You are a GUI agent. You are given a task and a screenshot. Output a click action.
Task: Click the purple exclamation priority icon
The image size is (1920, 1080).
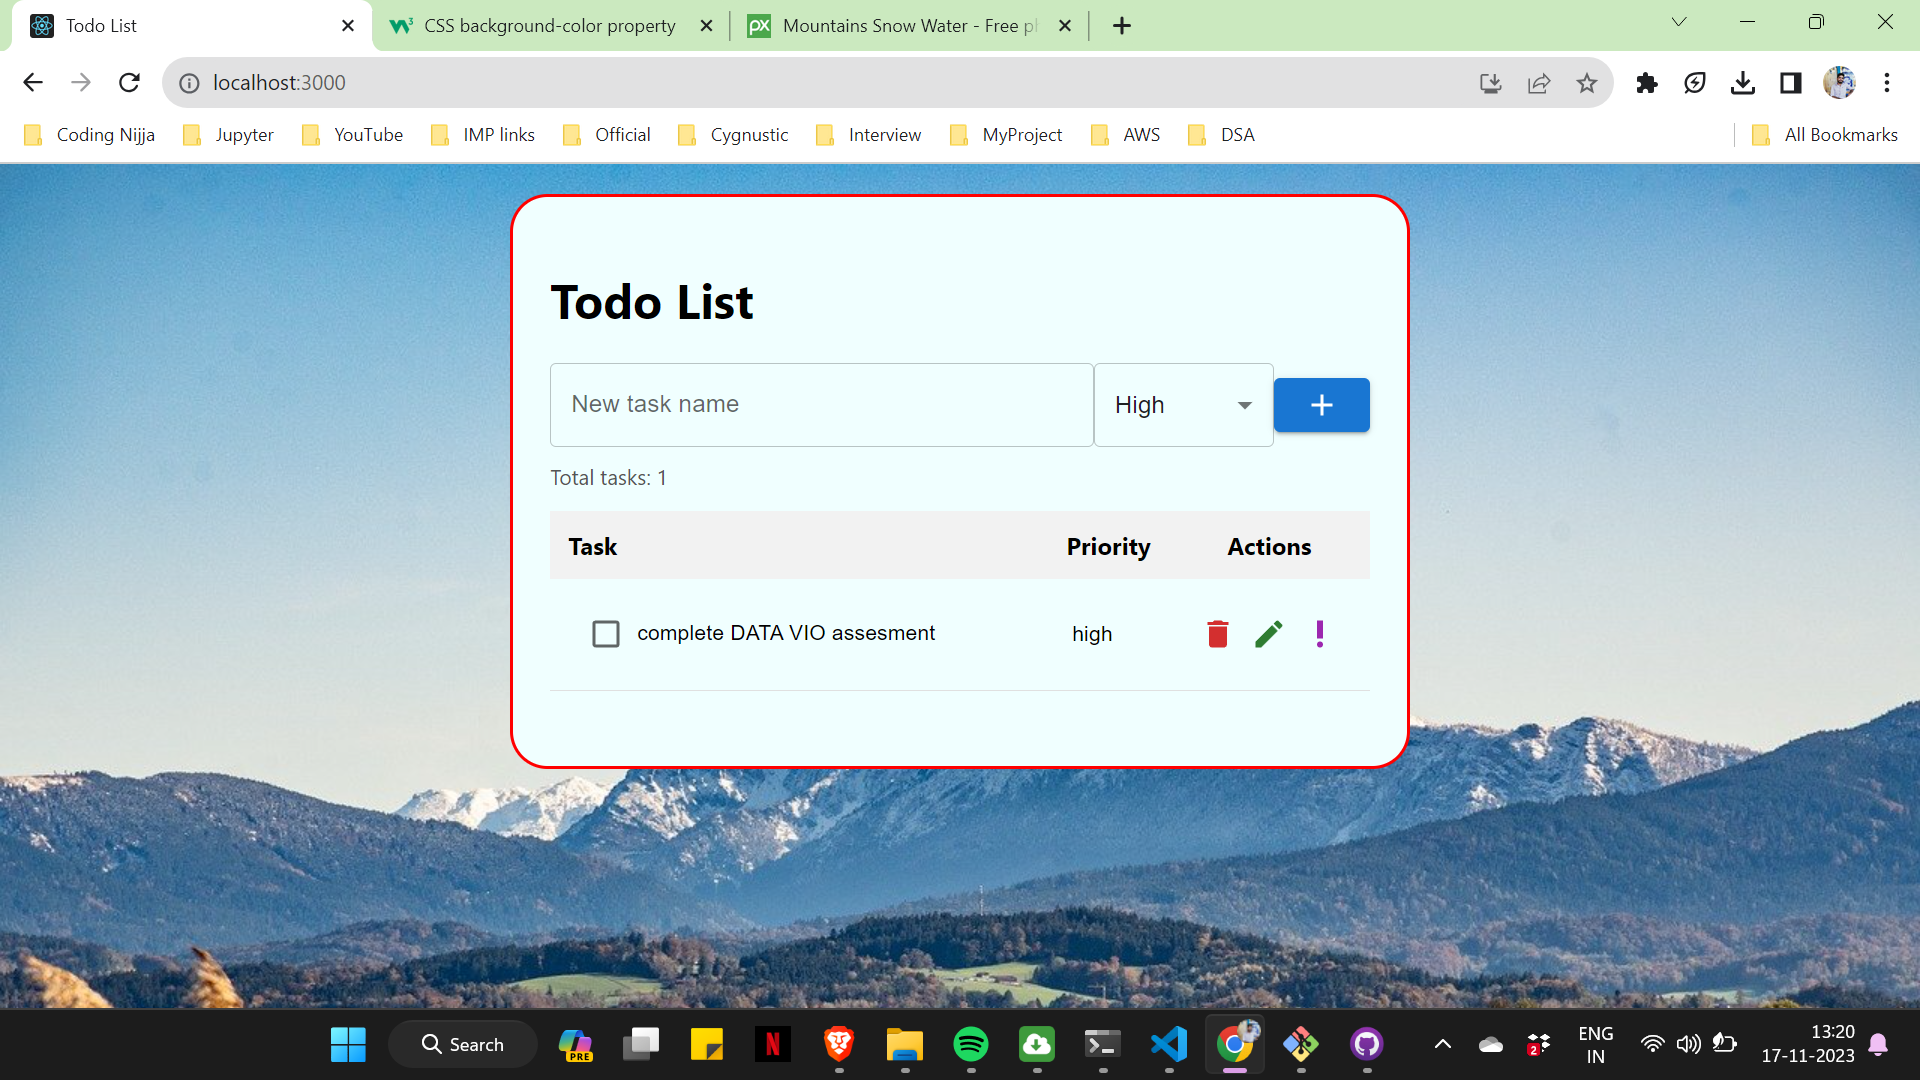[1319, 633]
